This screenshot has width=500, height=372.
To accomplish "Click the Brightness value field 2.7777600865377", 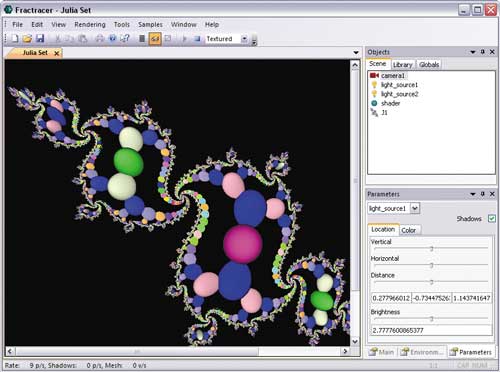I will tap(431, 330).
